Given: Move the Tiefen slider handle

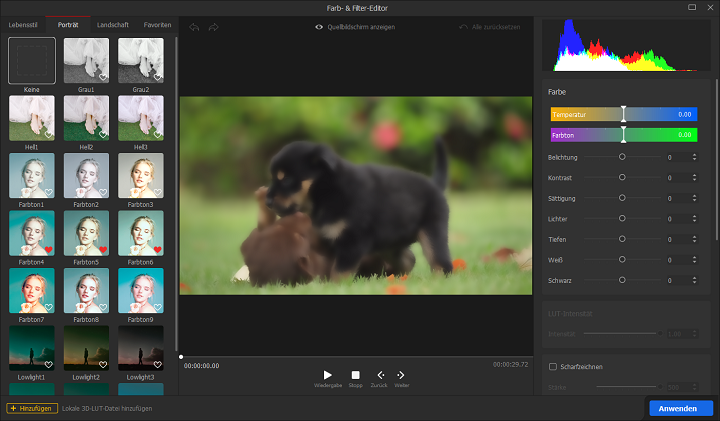Looking at the screenshot, I should click(x=622, y=239).
